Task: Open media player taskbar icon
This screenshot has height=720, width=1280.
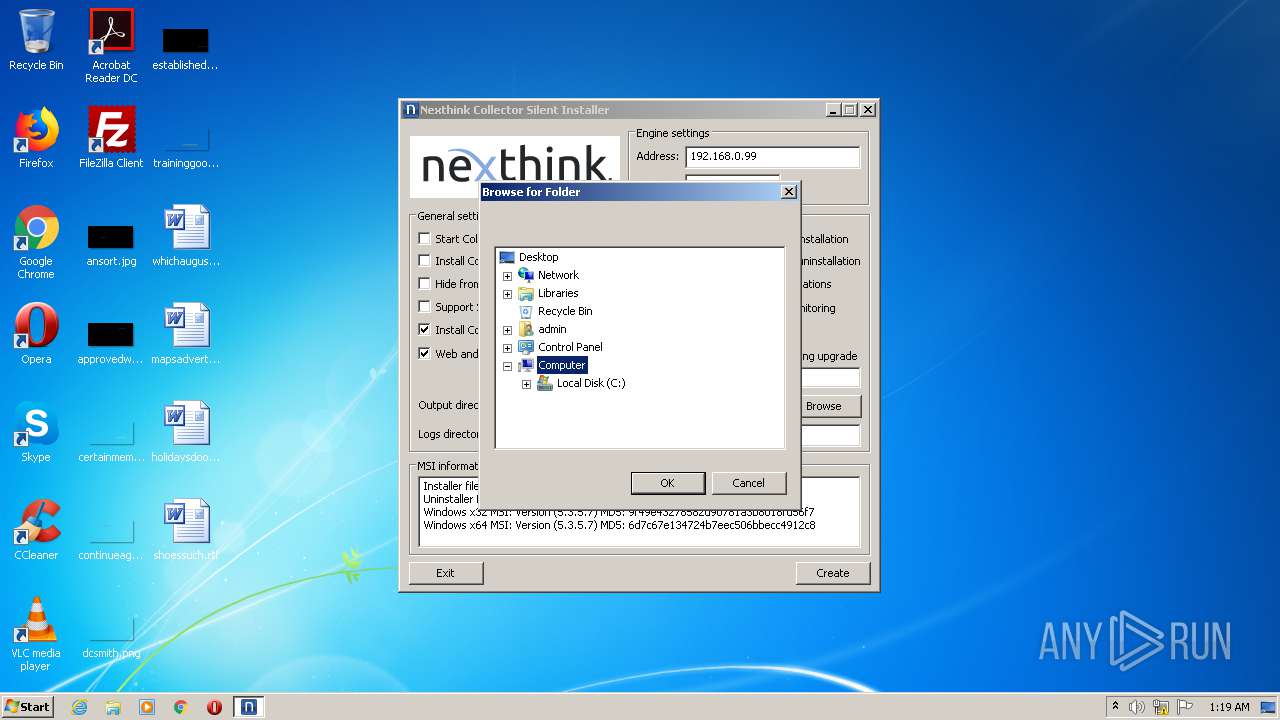Action: click(x=147, y=707)
